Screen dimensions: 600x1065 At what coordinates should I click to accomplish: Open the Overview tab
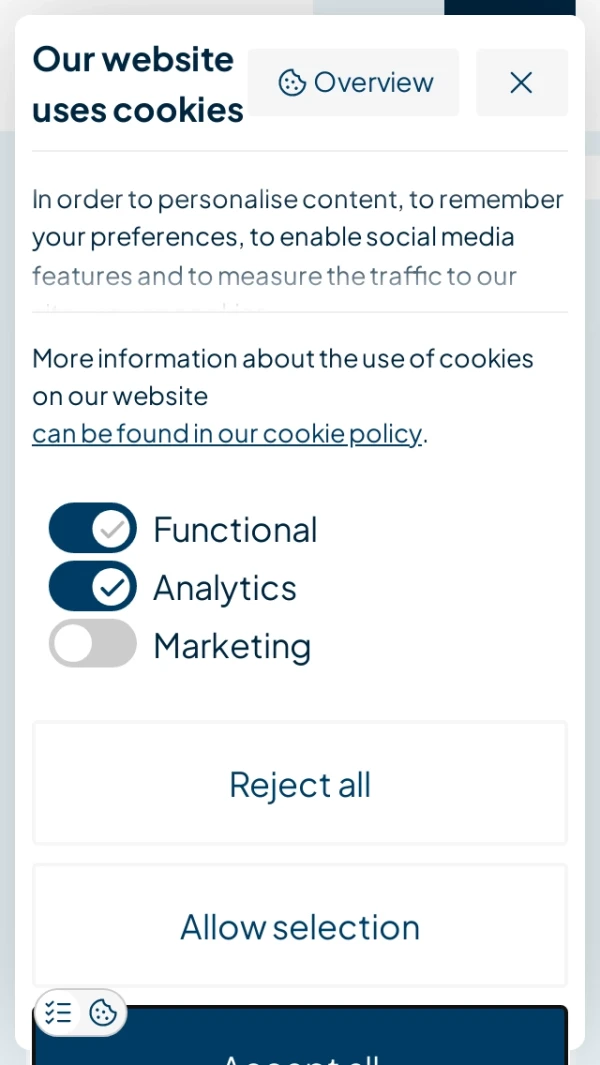point(354,83)
